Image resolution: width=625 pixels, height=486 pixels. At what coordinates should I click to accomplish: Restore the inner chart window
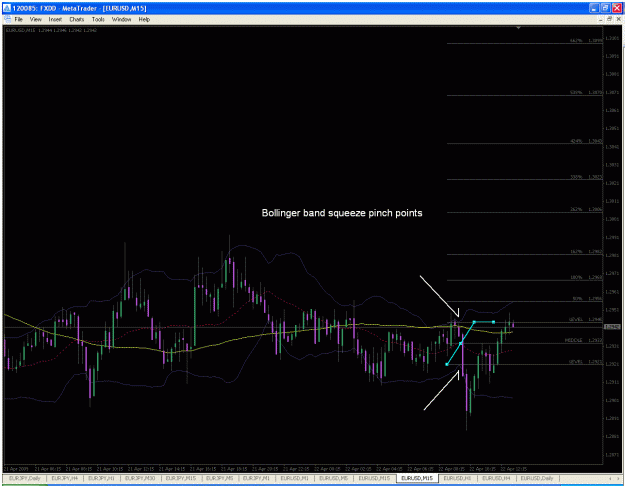[x=609, y=19]
